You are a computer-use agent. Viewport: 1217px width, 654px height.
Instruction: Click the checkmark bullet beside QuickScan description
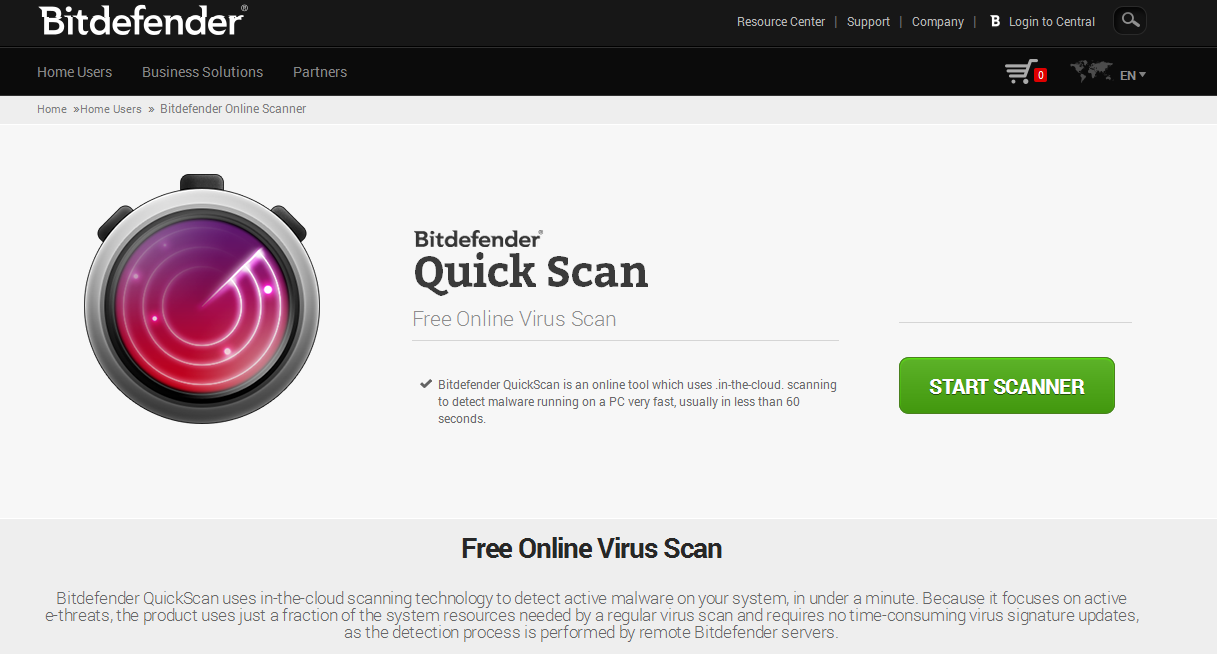426,383
